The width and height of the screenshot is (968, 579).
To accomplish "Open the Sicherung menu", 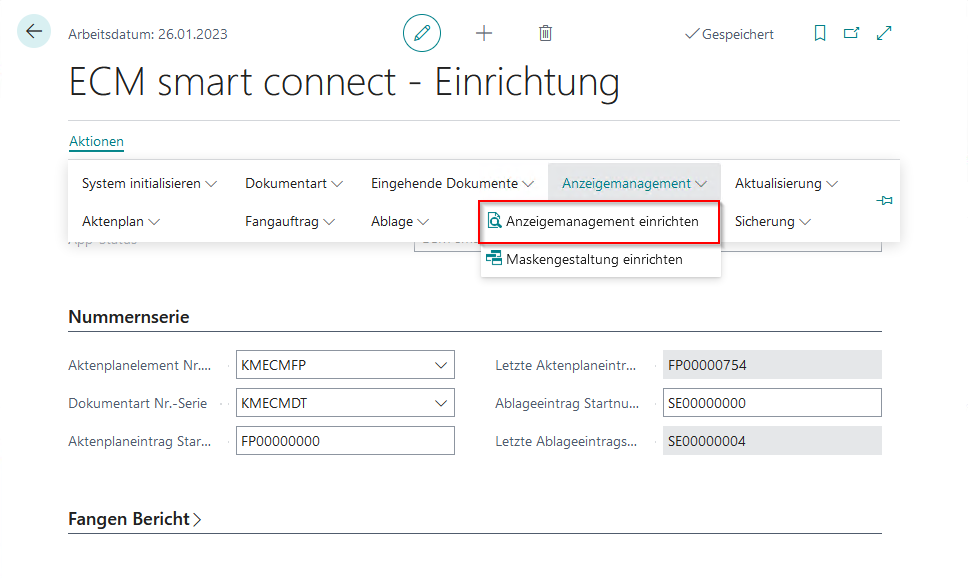I will coord(772,222).
